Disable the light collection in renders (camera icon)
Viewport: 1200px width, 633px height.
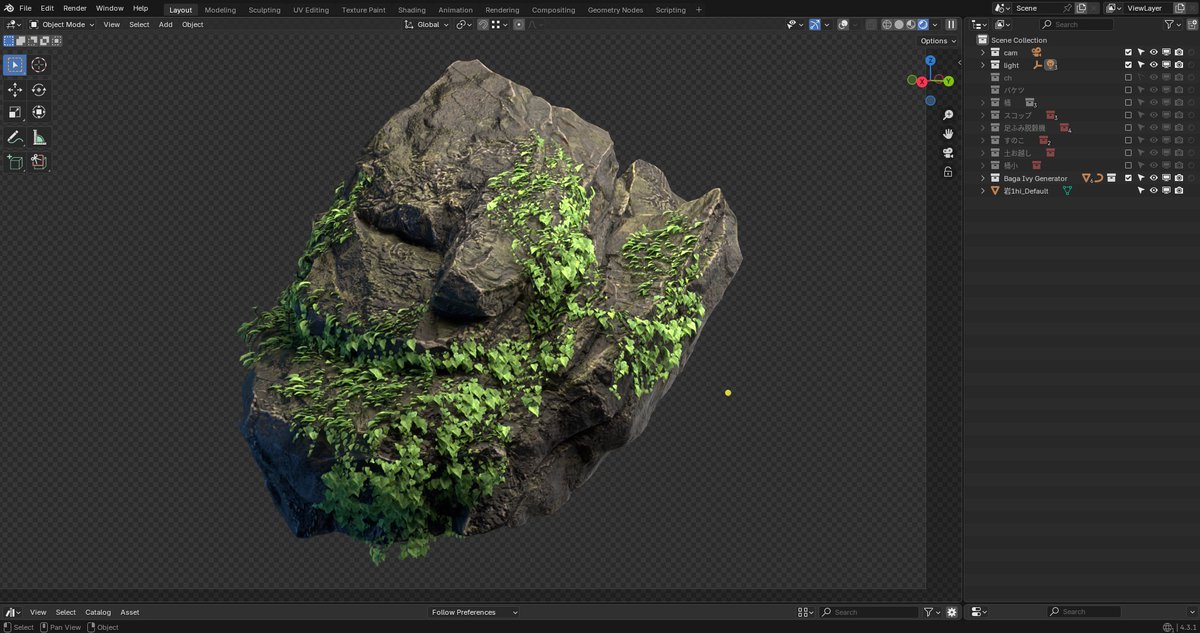[x=1179, y=65]
